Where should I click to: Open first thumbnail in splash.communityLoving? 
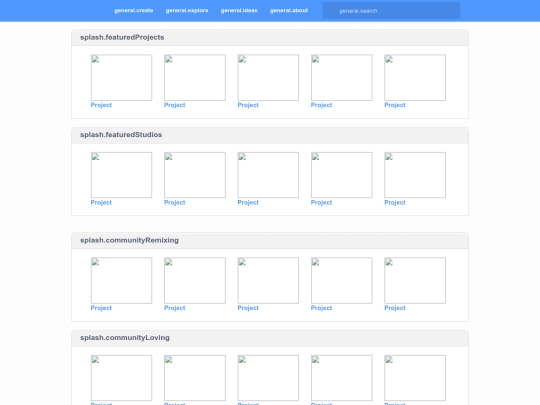121,378
